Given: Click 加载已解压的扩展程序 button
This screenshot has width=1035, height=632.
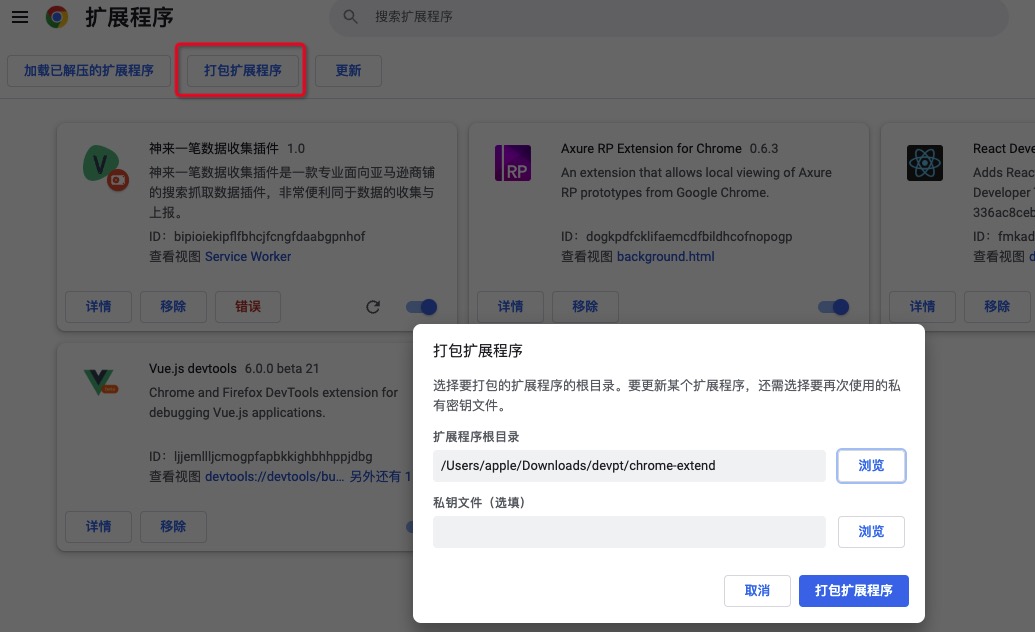Looking at the screenshot, I should [x=89, y=71].
